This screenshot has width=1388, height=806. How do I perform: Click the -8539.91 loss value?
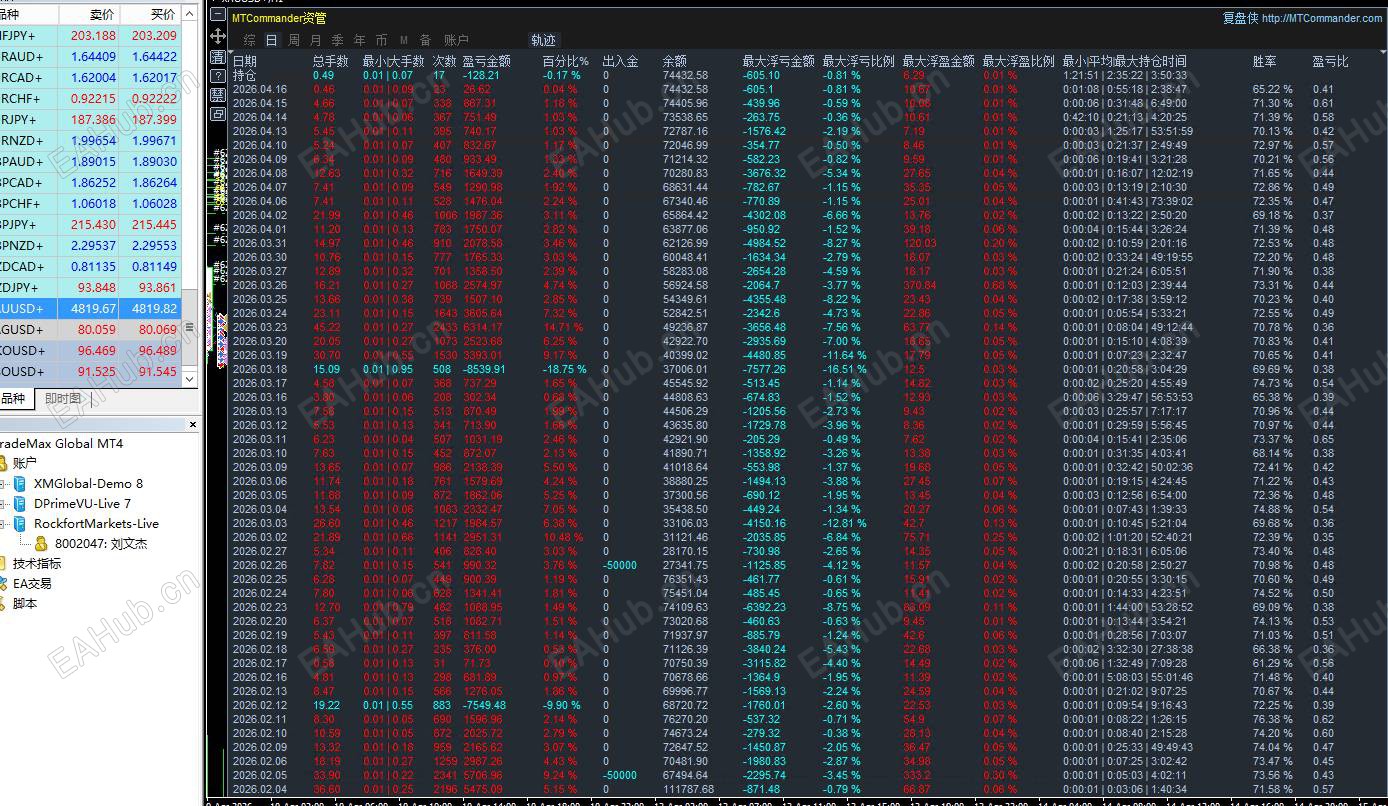point(484,369)
